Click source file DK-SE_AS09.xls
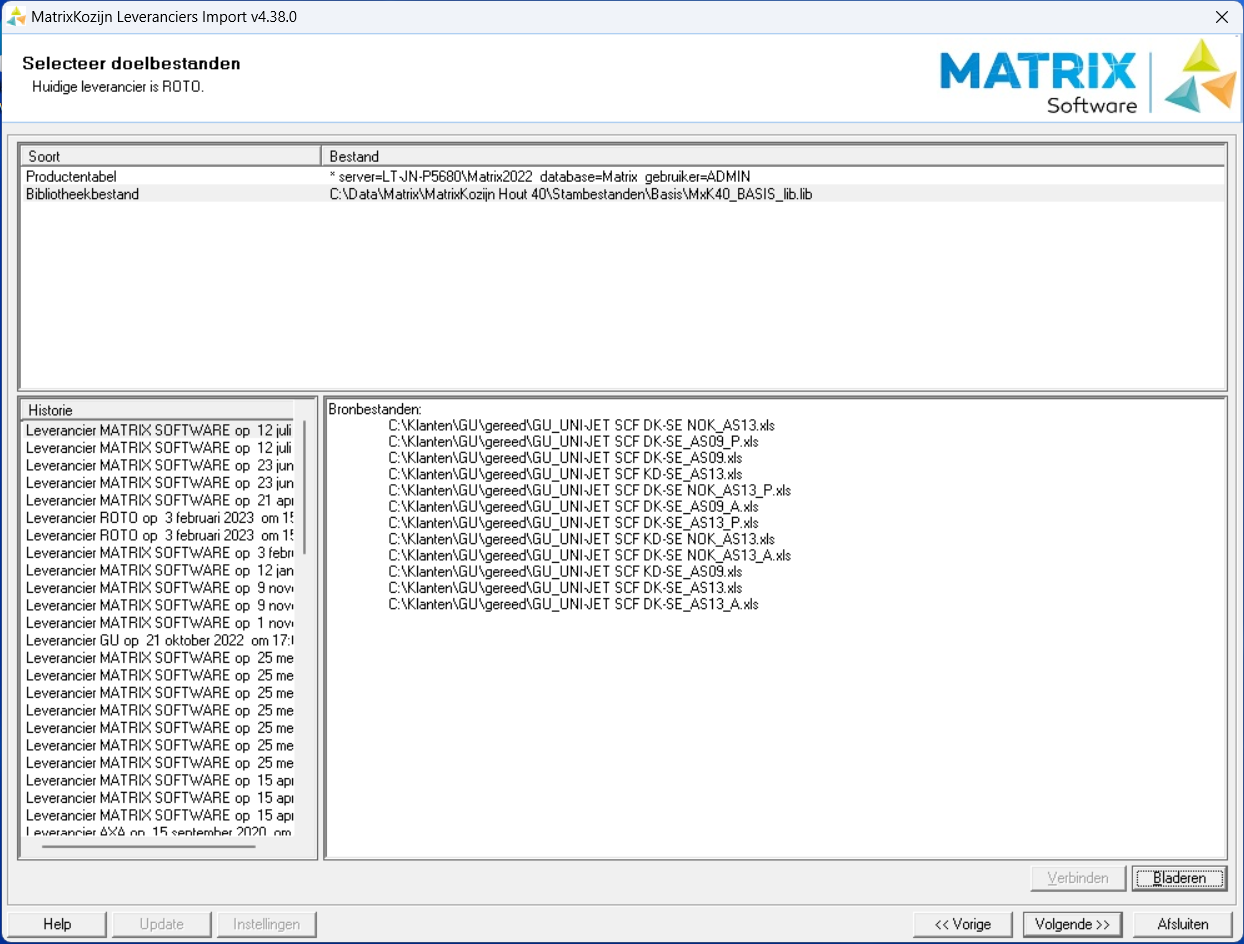The height and width of the screenshot is (944, 1244). click(x=565, y=457)
